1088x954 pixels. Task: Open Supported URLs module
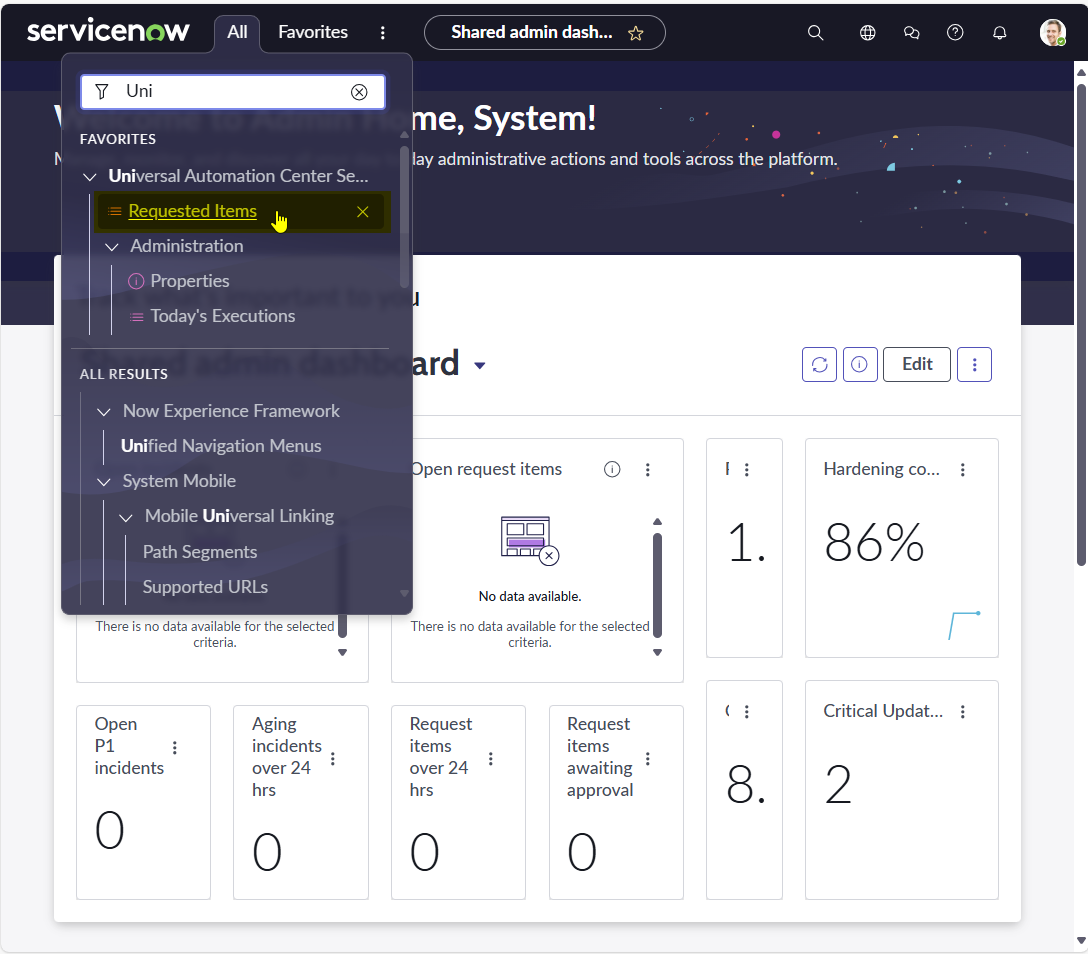pos(205,587)
